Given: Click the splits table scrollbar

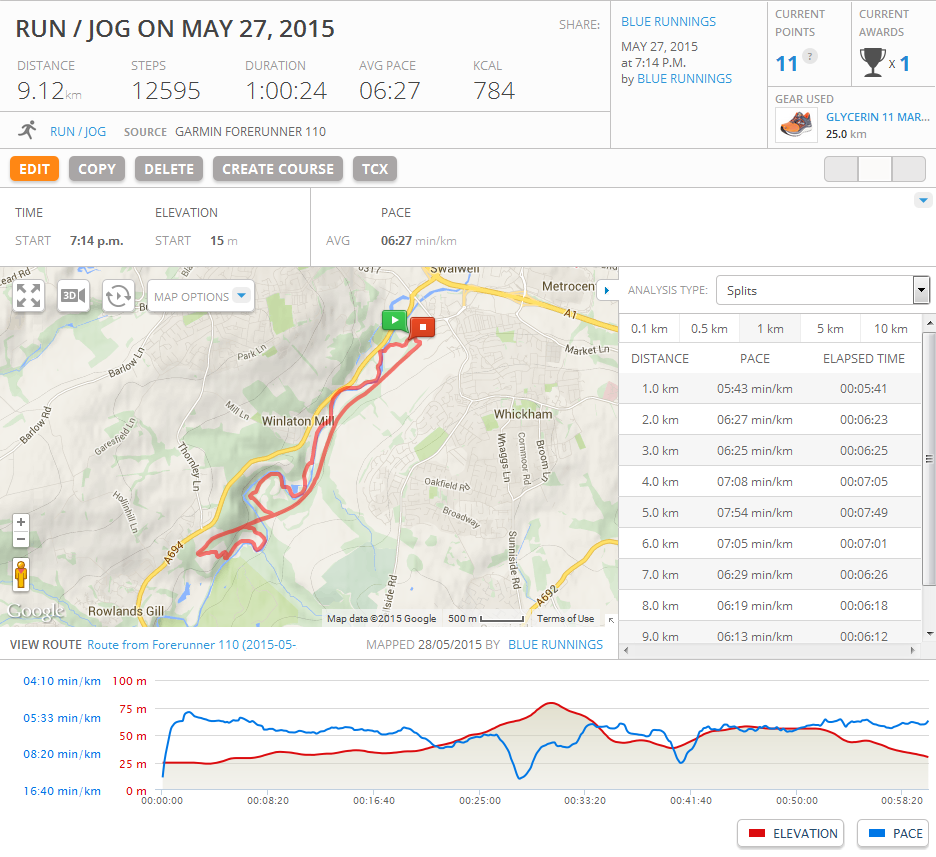Looking at the screenshot, I should tap(929, 480).
